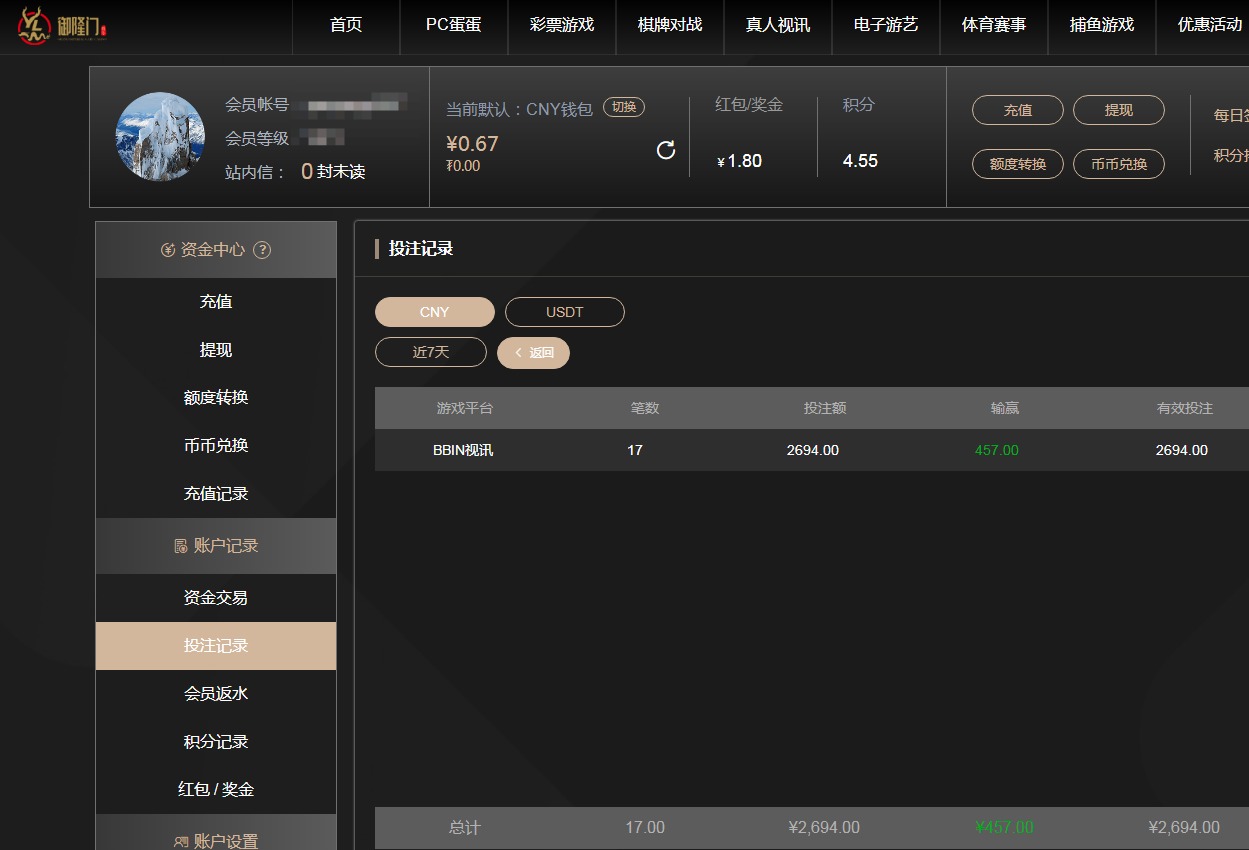Open the 近7天 date range selector
1249x850 pixels.
click(x=430, y=352)
